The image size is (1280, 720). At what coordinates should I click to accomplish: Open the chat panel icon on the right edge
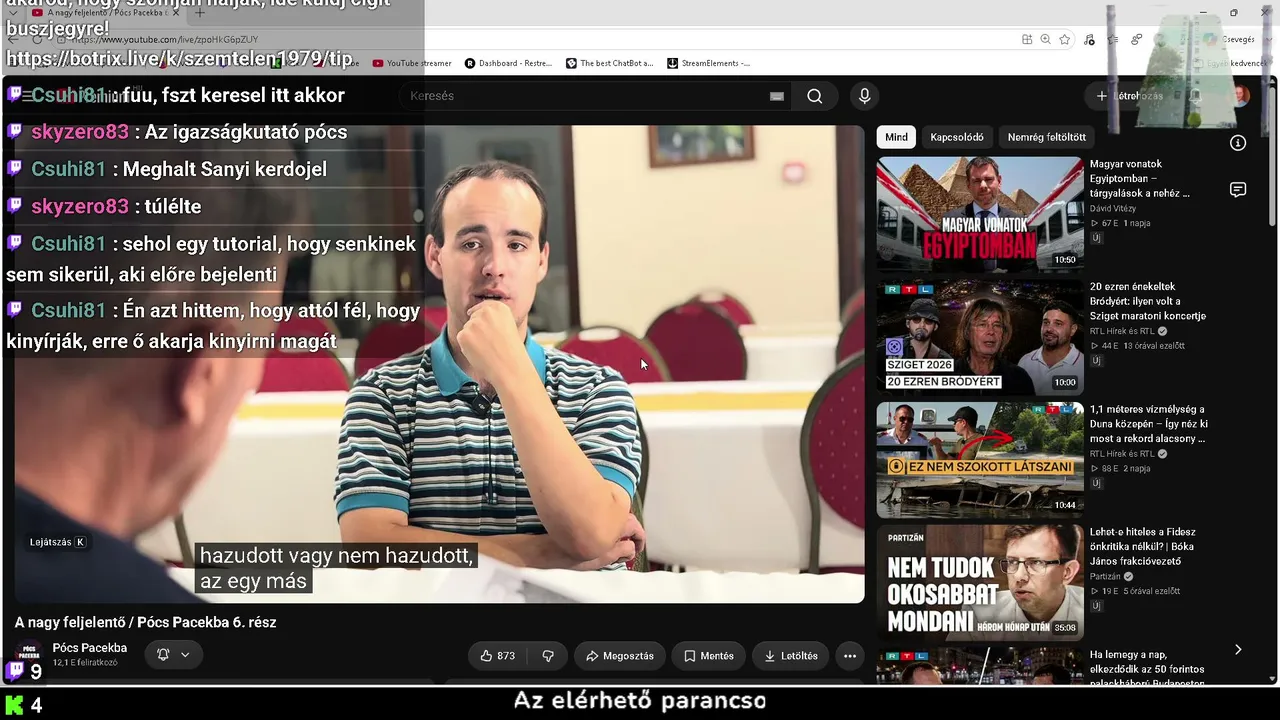[1238, 190]
